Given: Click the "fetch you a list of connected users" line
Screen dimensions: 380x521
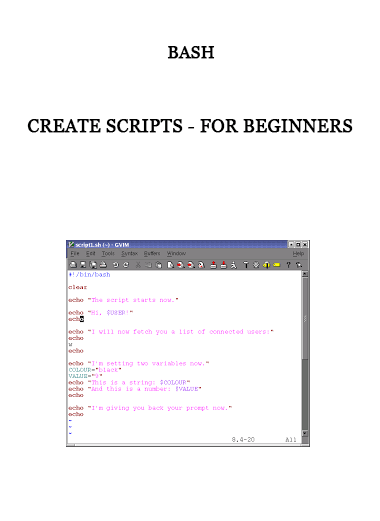Looking at the screenshot, I should pyautogui.click(x=171, y=332).
